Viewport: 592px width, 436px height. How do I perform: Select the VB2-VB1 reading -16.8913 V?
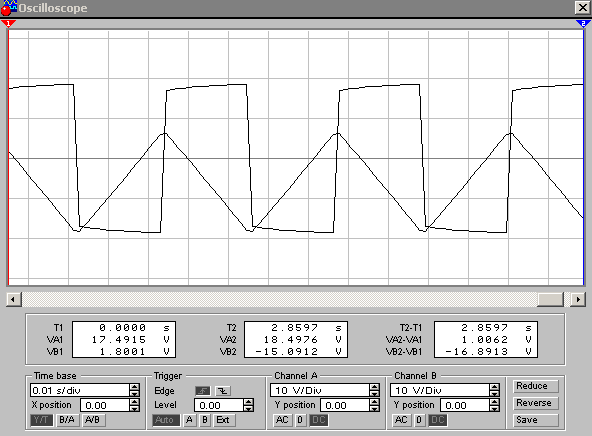(489, 352)
